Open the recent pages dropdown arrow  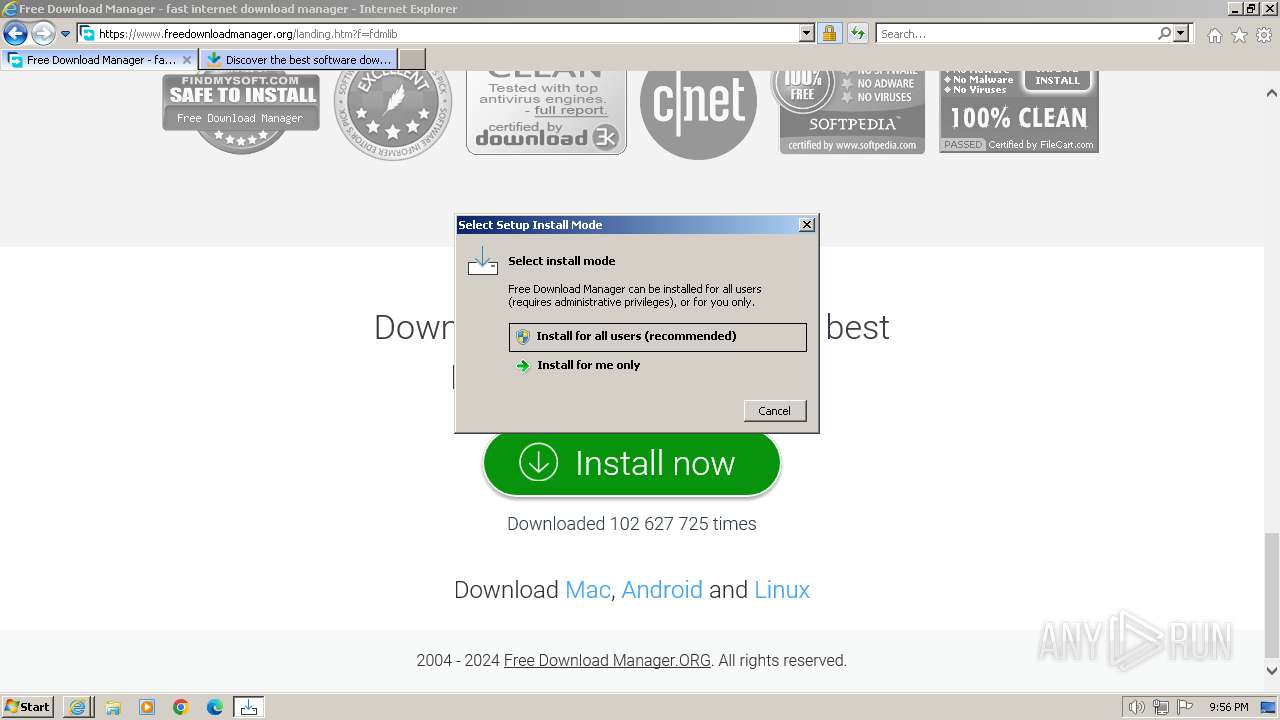click(x=66, y=34)
